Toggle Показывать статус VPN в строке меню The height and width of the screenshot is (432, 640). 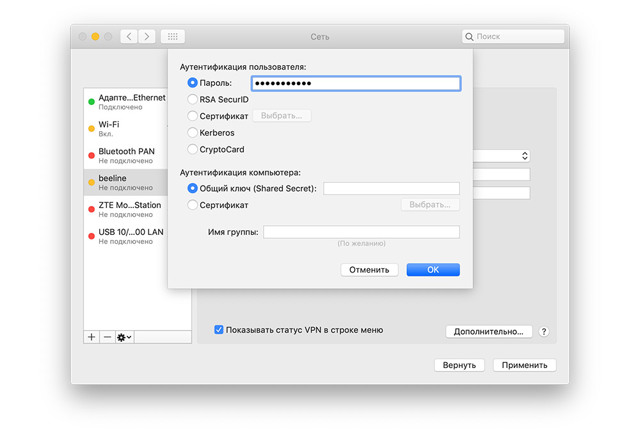pyautogui.click(x=219, y=330)
